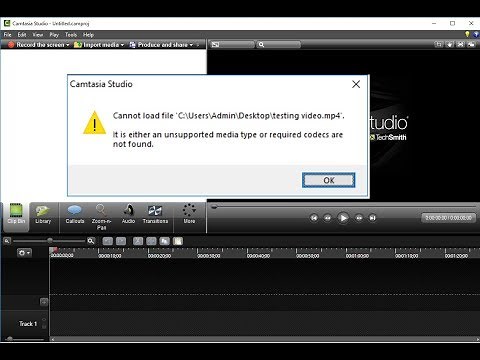The width and height of the screenshot is (480, 360).
Task: Open the Play menu
Action: 54,35
